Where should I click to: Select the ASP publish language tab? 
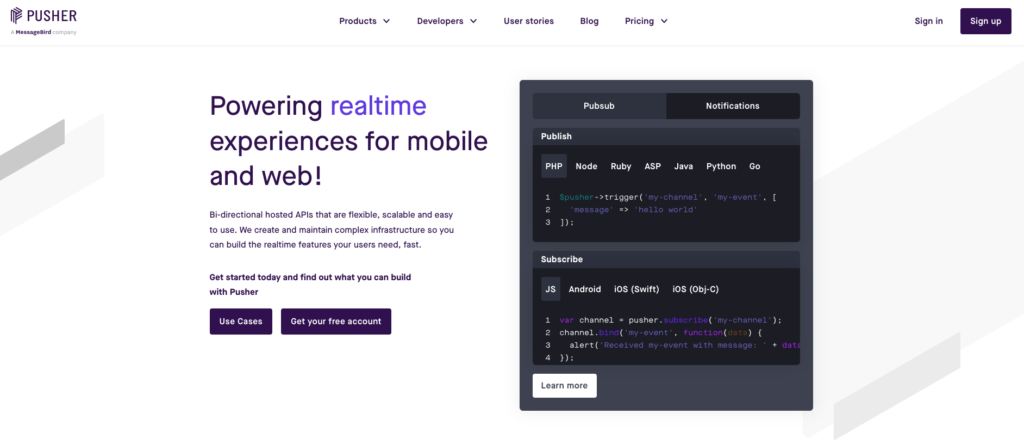pos(652,166)
